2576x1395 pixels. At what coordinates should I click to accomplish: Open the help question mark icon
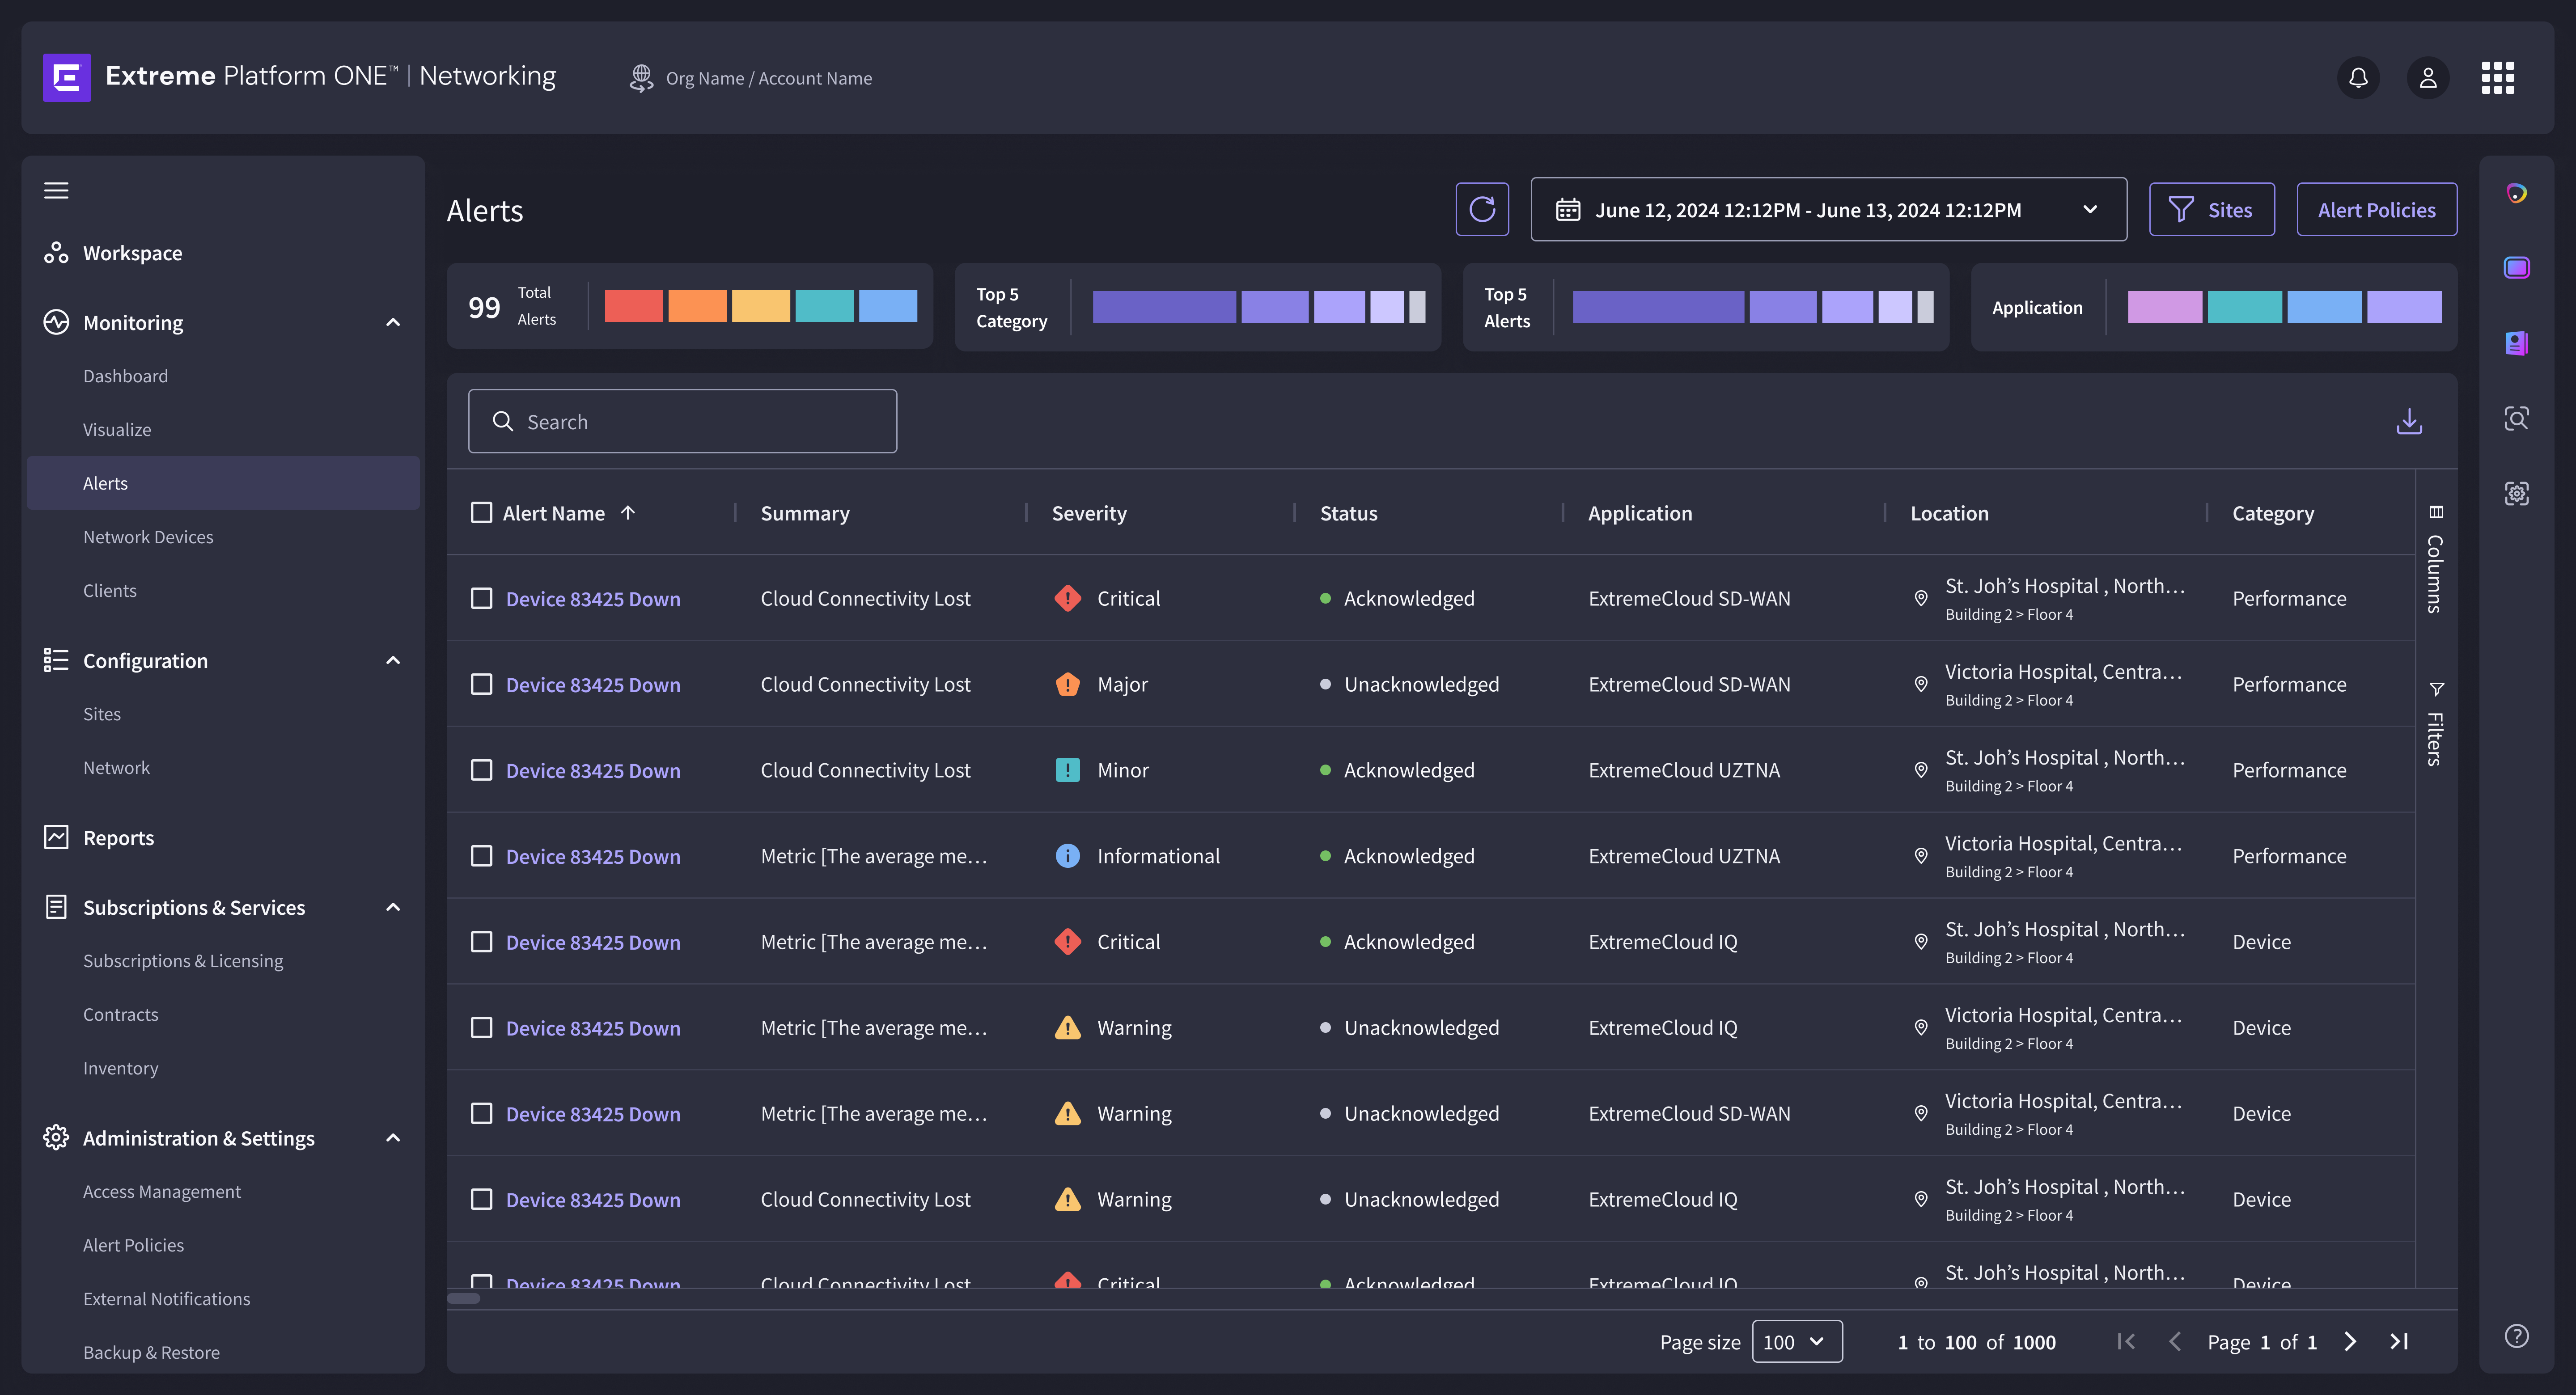pyautogui.click(x=2516, y=1336)
